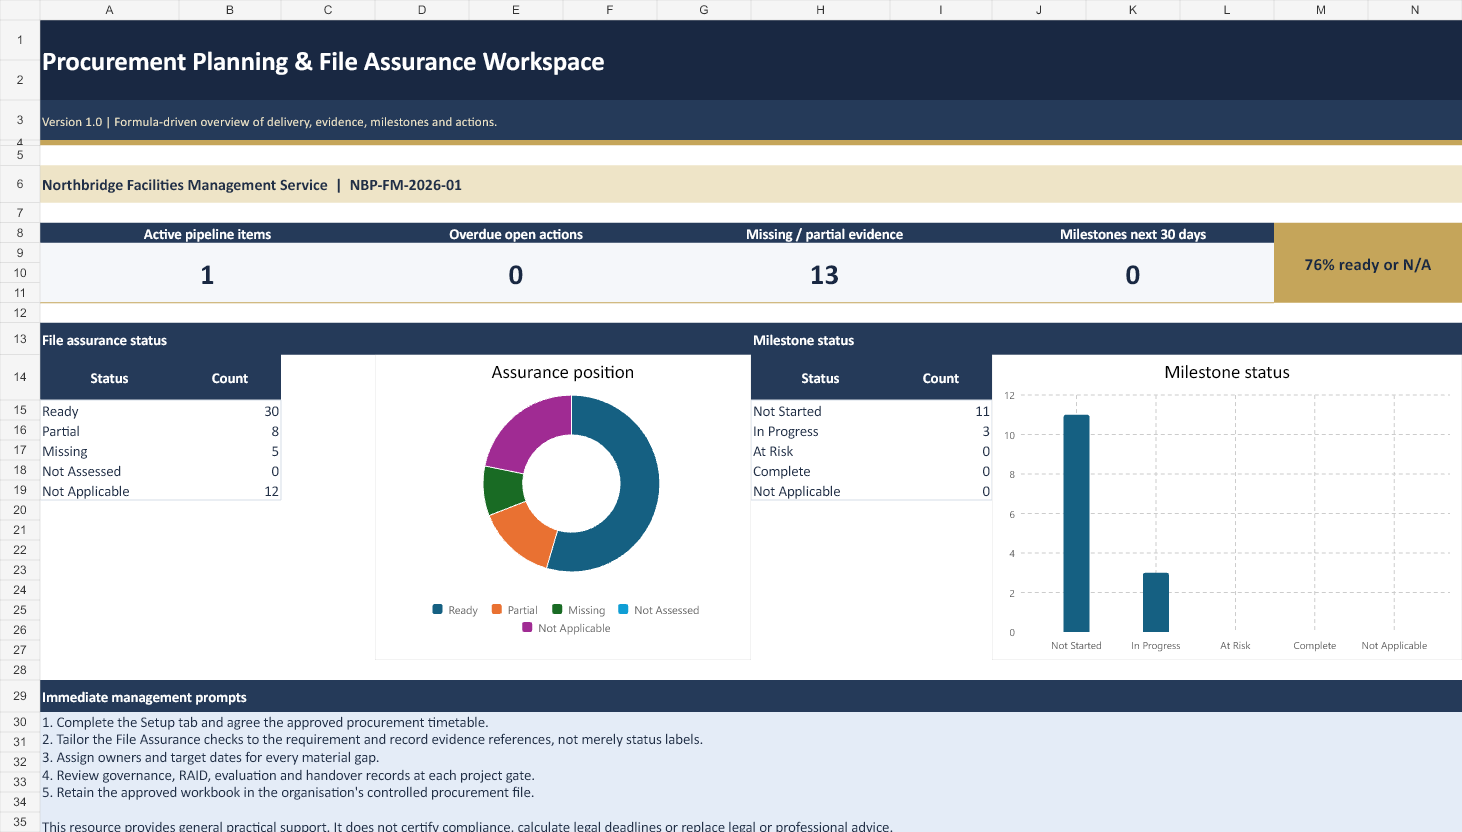1462x832 pixels.
Task: Select column N header
Action: (x=1414, y=10)
